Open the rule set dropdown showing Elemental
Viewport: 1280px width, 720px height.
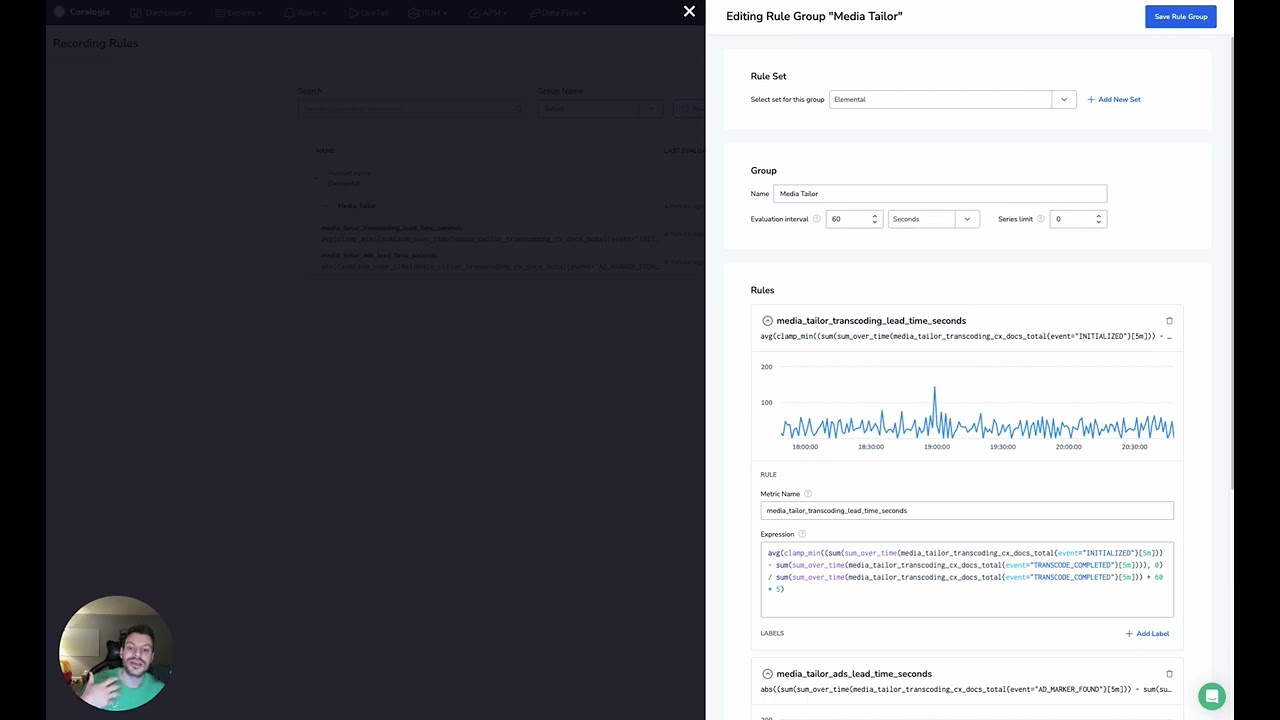tap(952, 99)
